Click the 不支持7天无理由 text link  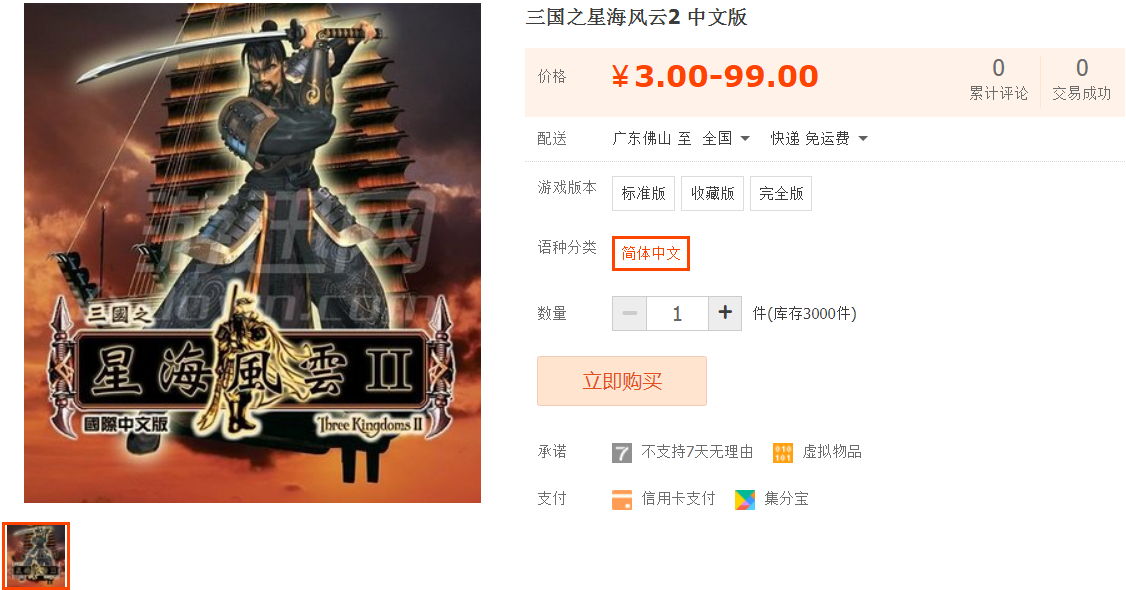(x=697, y=452)
